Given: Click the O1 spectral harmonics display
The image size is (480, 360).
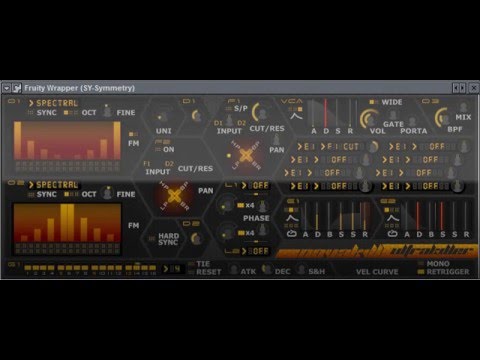Looking at the screenshot, I should (67, 141).
